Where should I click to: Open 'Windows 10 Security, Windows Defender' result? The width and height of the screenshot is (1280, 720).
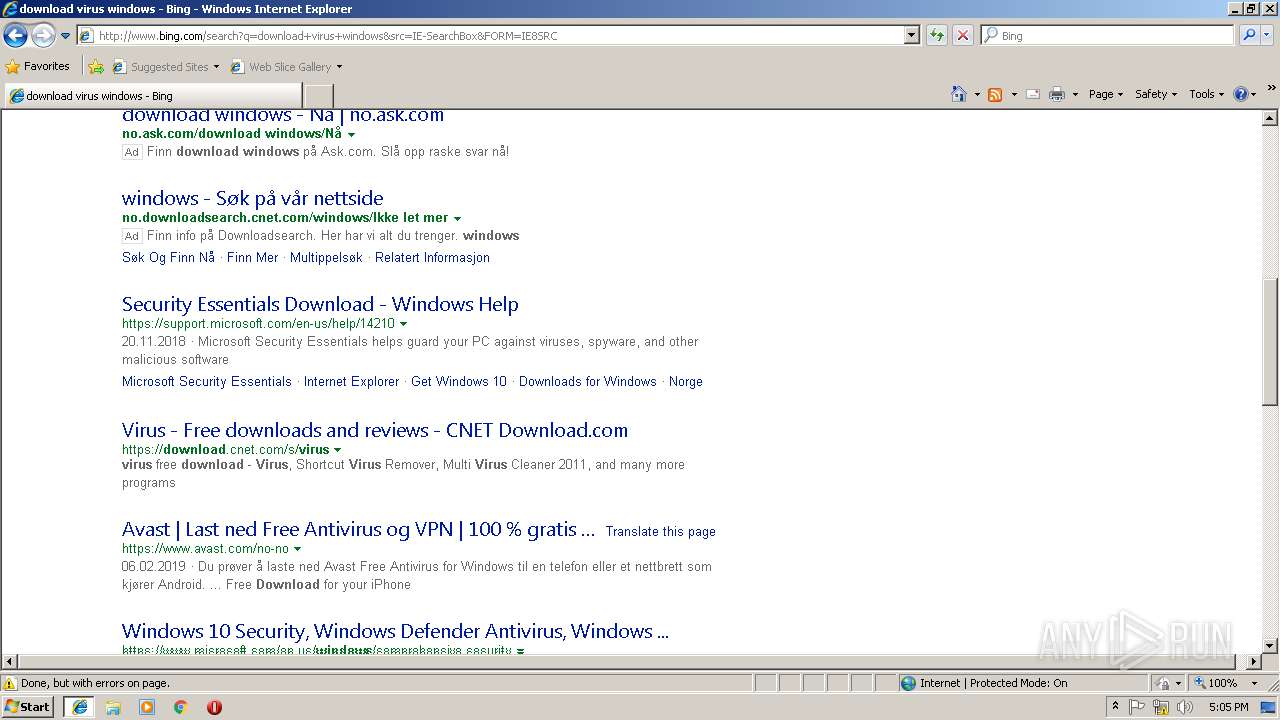395,631
